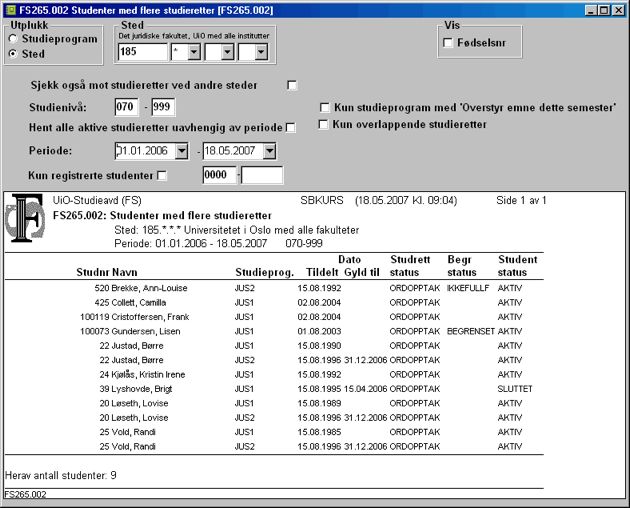Click the 'Studrett status' column header
Viewport: 630px width, 508px height.
click(x=410, y=266)
